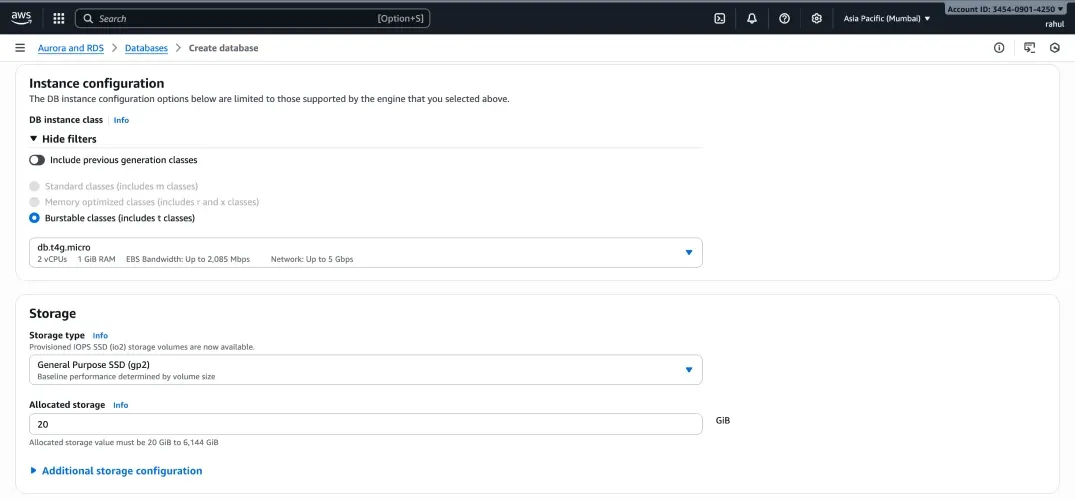Open the account ID menu
Screen dimensions: 1075x500
coord(1005,9)
